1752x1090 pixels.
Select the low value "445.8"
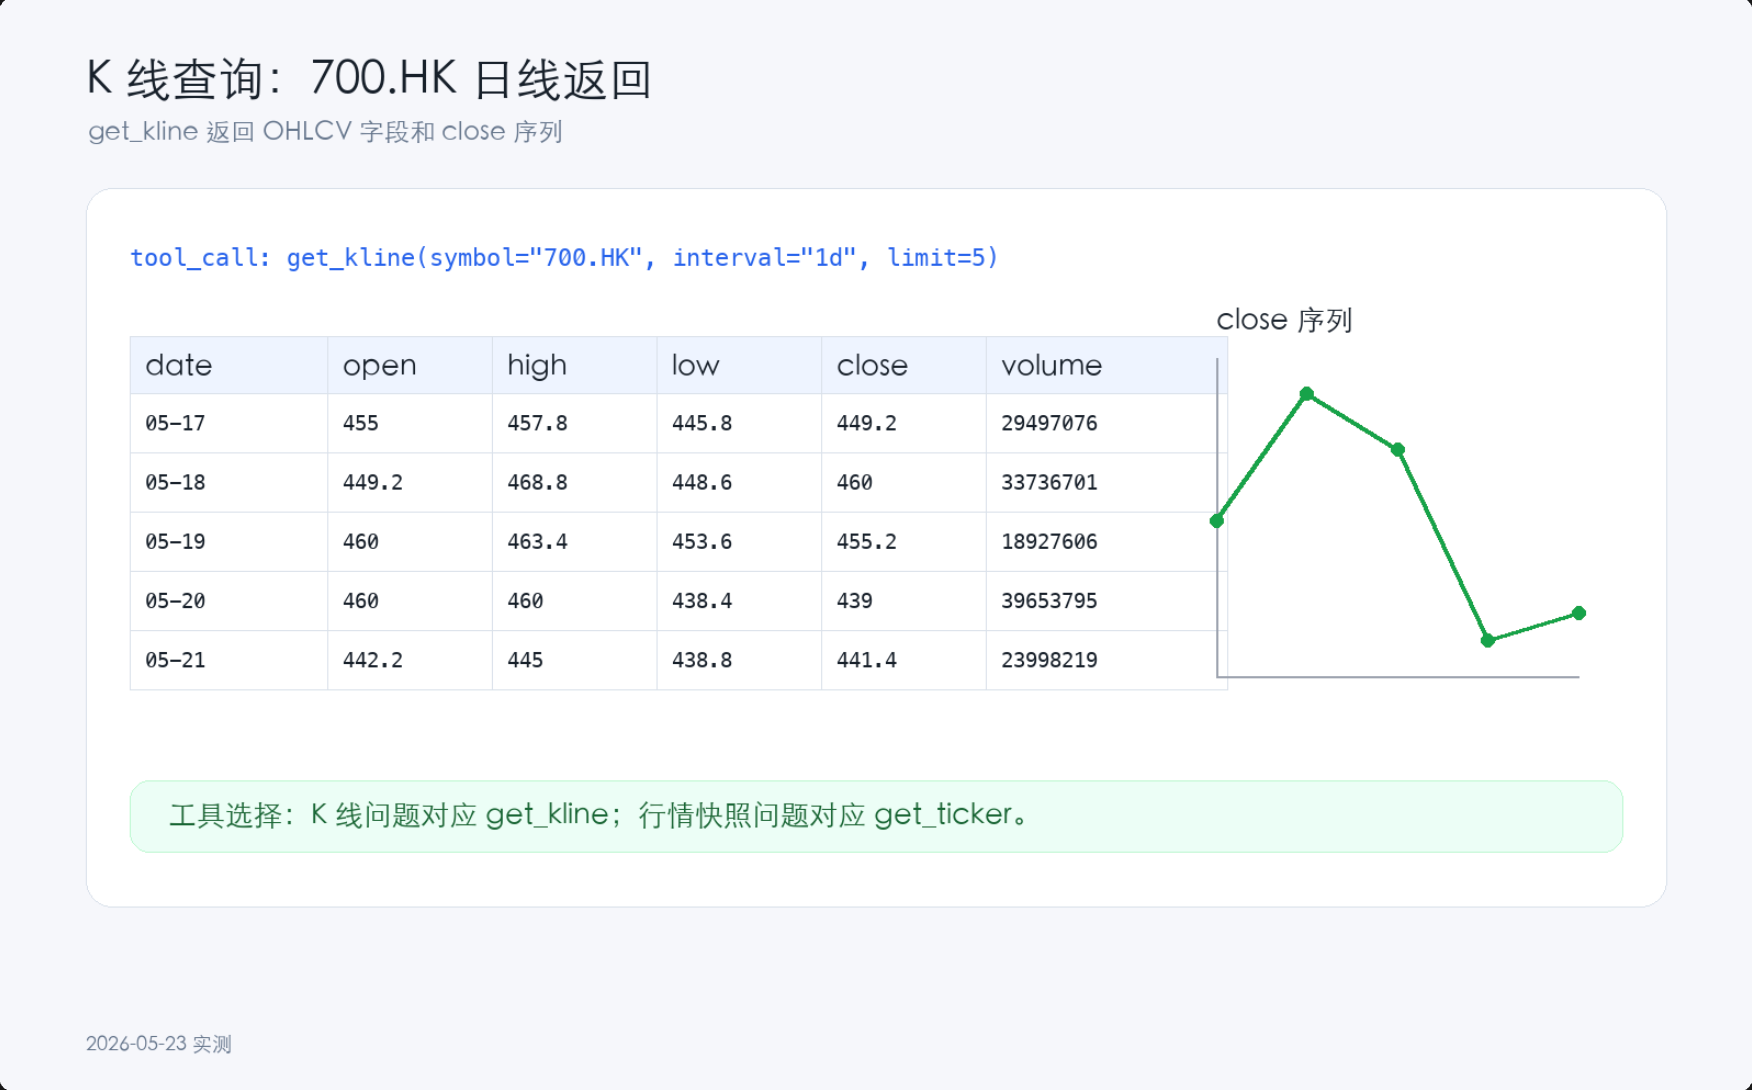(x=702, y=423)
